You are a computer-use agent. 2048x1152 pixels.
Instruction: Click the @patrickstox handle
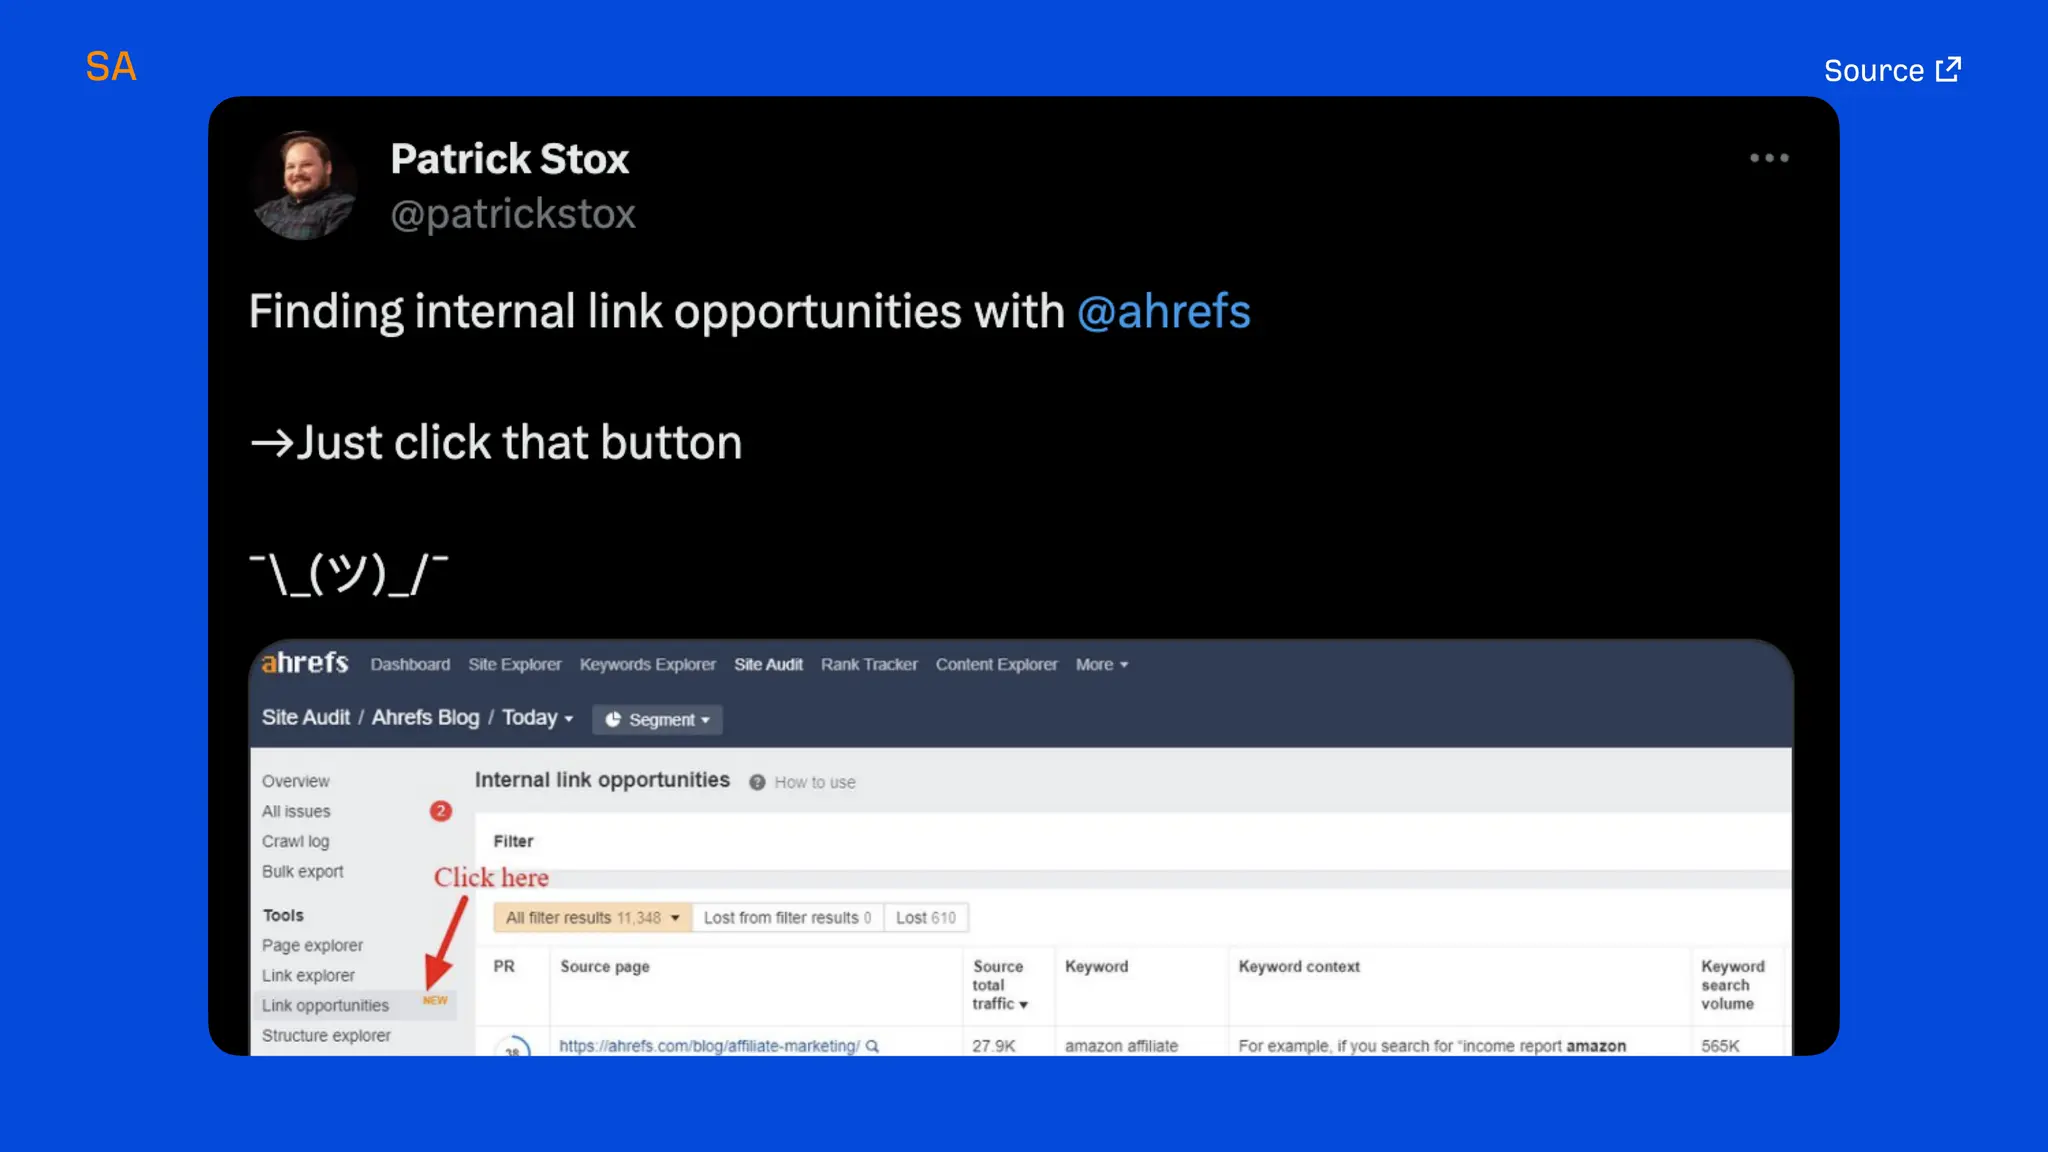[513, 214]
